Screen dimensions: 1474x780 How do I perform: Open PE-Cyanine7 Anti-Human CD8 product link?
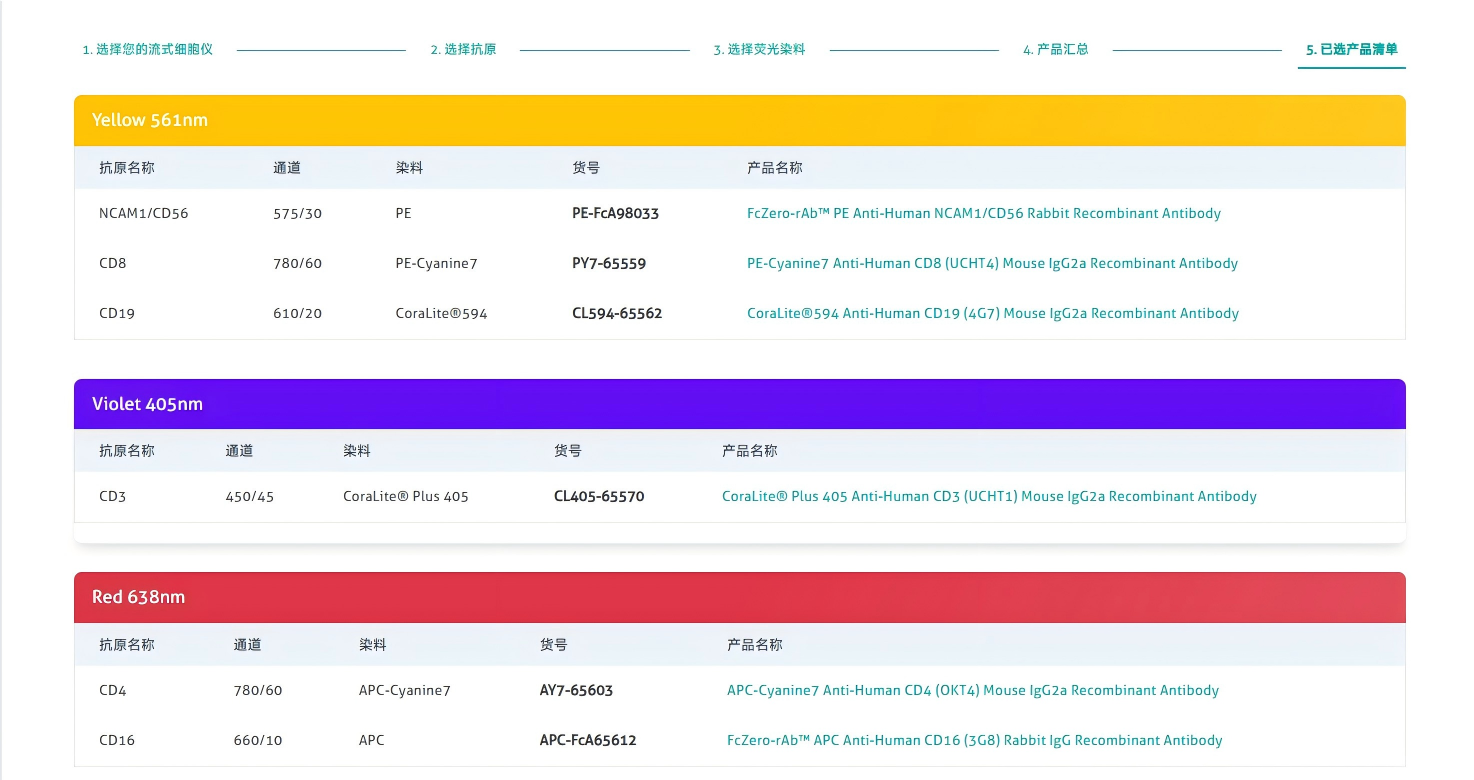(x=992, y=263)
